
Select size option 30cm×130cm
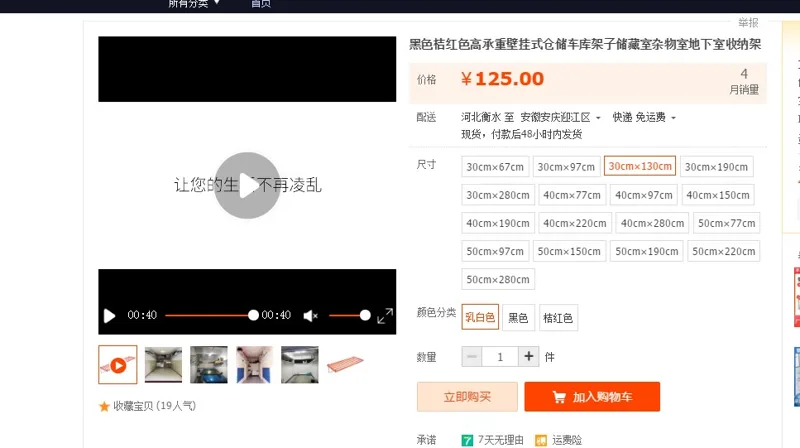click(640, 166)
